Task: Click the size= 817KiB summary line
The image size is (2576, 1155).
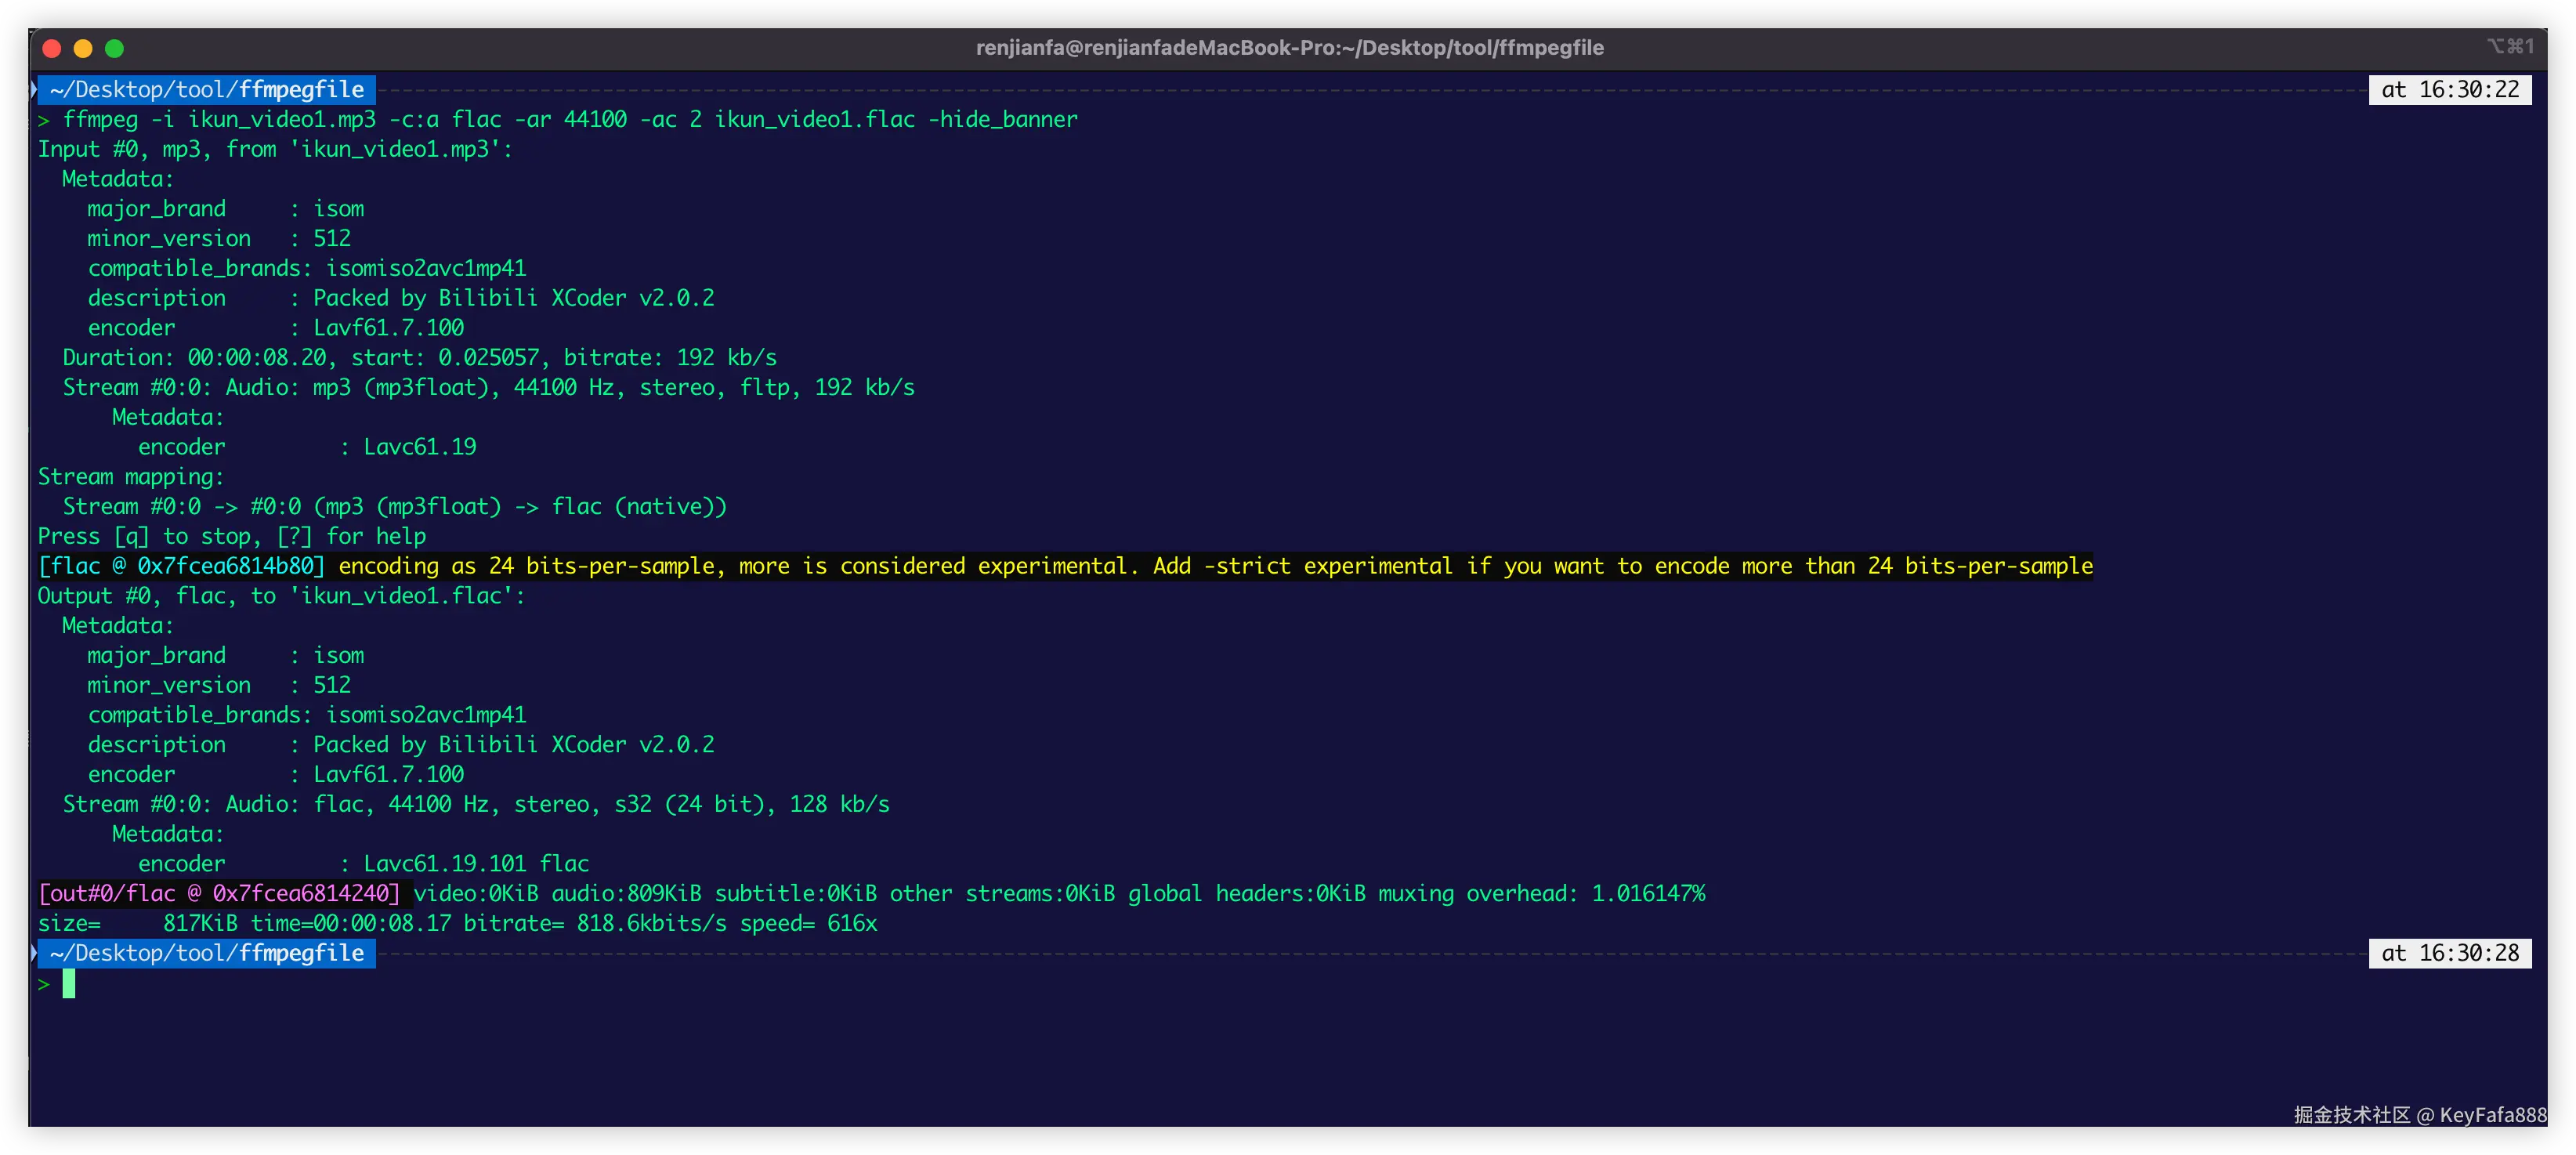Action: [x=457, y=923]
